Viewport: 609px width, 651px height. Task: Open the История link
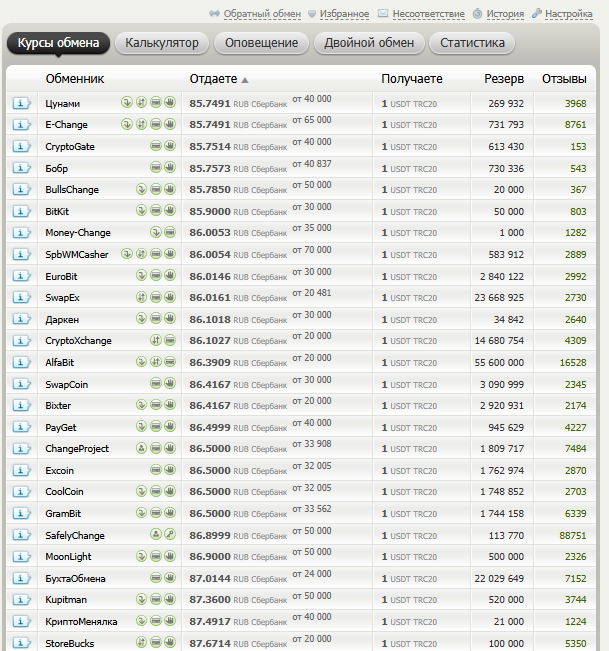(505, 14)
